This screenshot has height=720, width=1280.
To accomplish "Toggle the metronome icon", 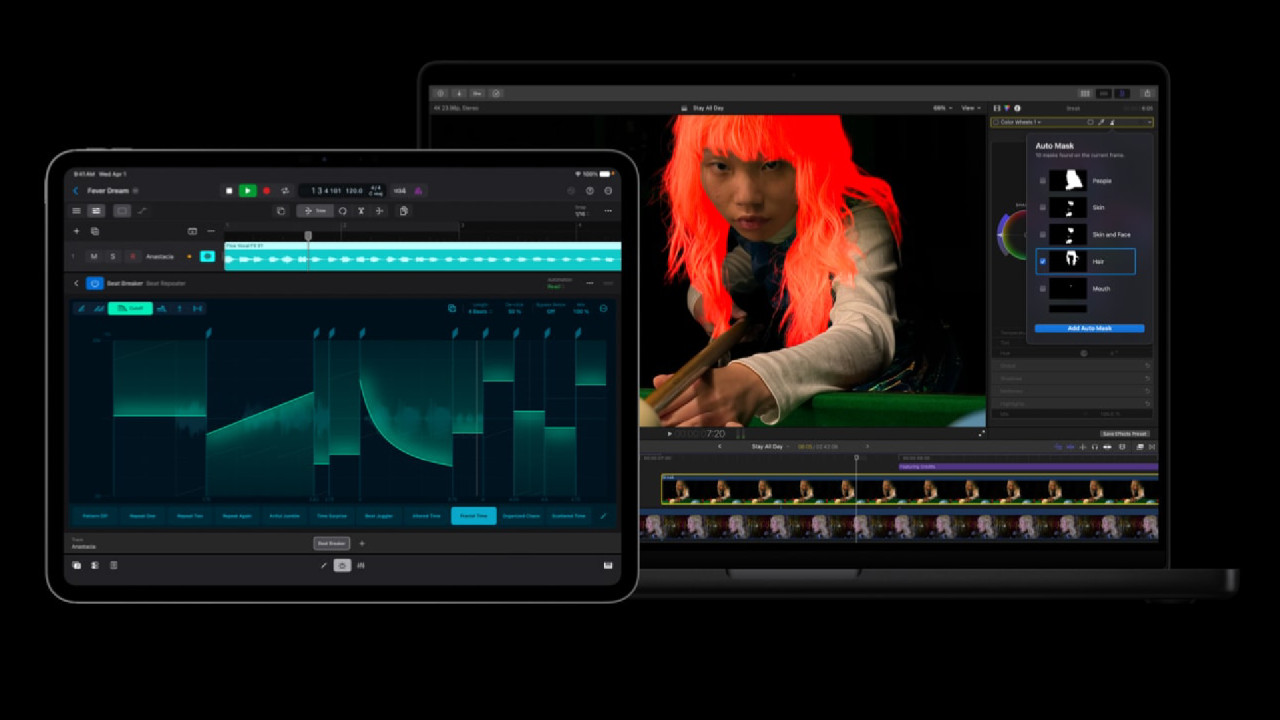I will click(419, 191).
